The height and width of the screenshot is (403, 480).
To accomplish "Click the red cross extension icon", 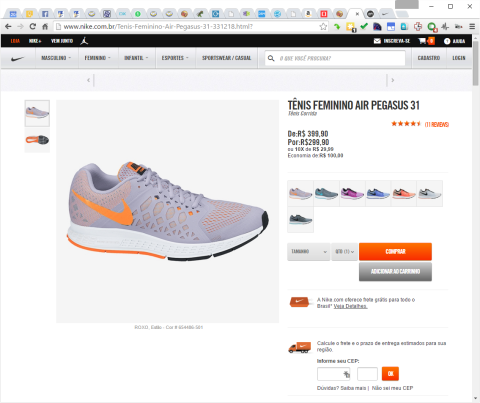I will 418,27.
